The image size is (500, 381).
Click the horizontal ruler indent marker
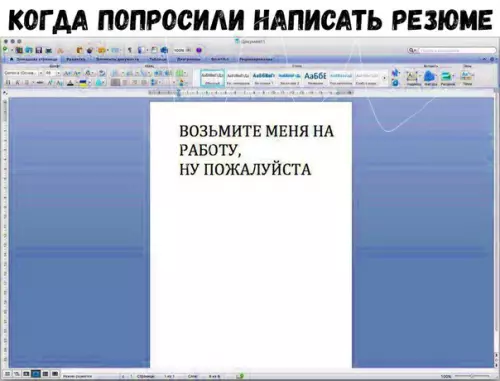click(x=178, y=92)
